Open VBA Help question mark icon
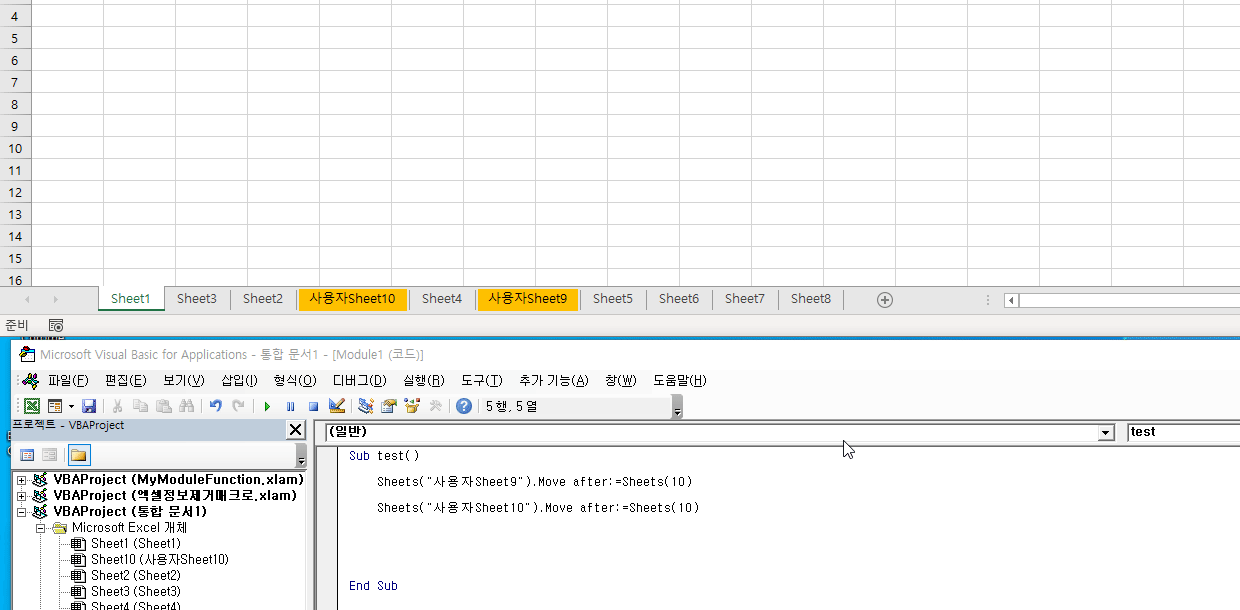Viewport: 1240px width, 610px height. [464, 406]
